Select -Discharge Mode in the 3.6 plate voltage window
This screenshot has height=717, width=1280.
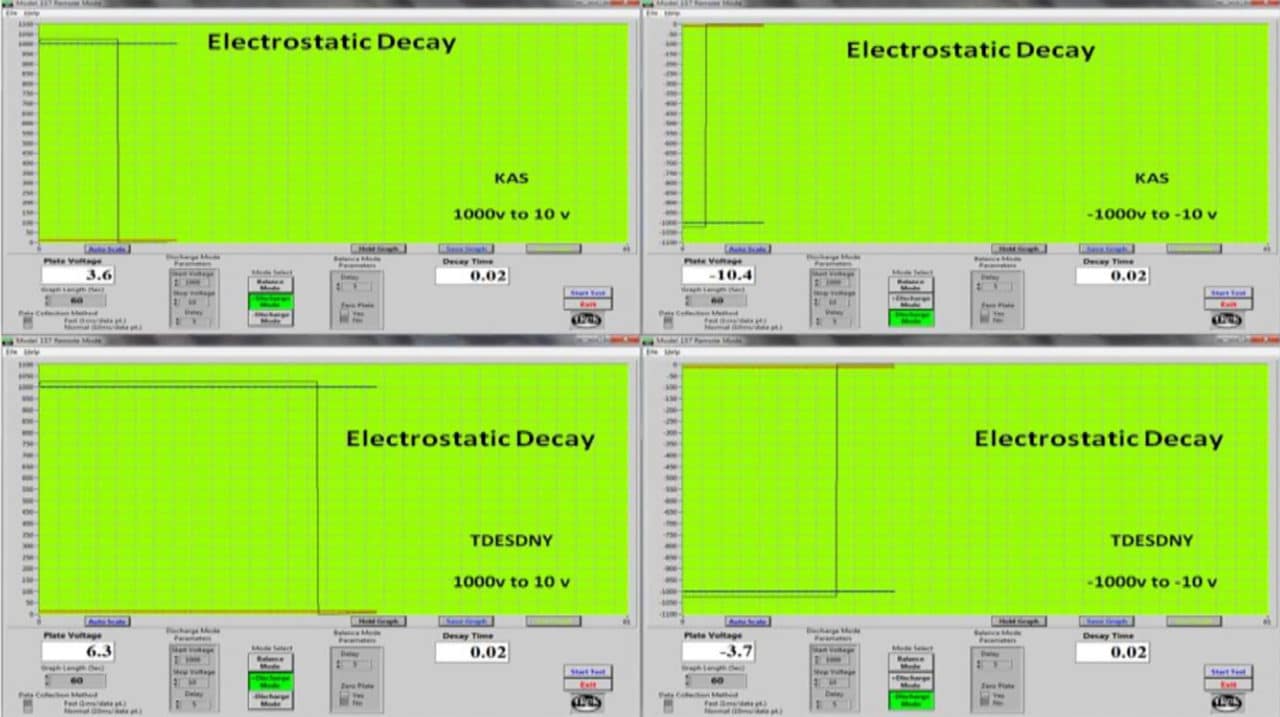[x=270, y=317]
